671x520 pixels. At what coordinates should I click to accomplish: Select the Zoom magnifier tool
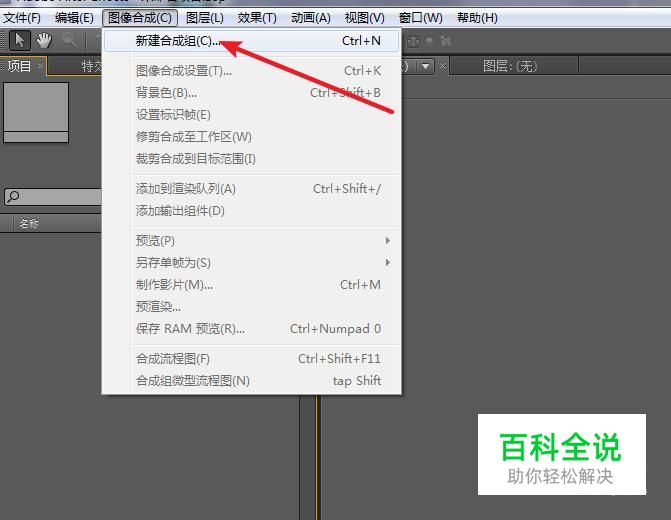click(x=69, y=41)
